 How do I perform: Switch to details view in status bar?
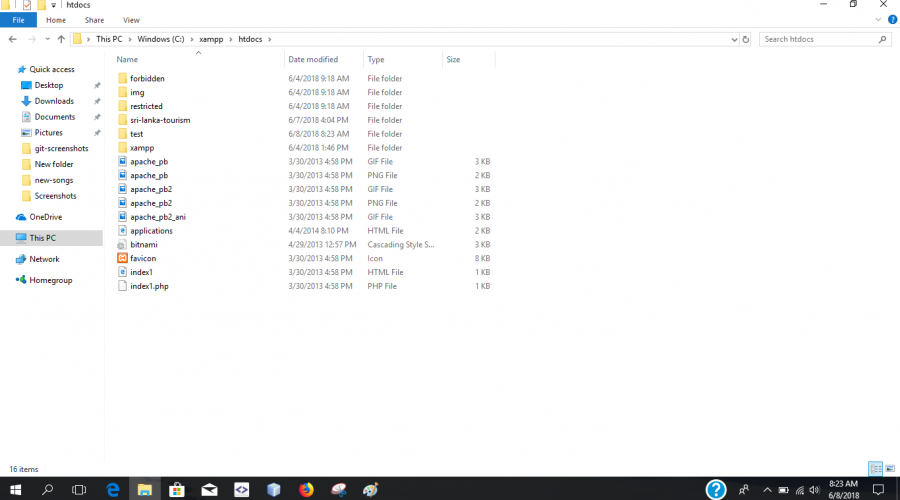click(x=876, y=468)
